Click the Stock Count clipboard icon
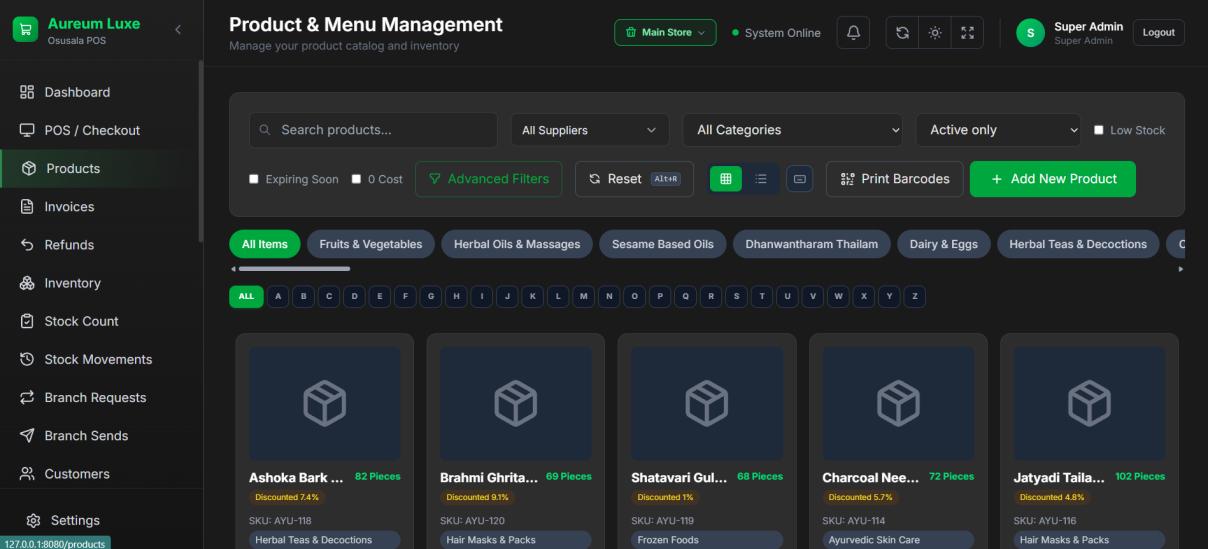1208x549 pixels. (27, 321)
